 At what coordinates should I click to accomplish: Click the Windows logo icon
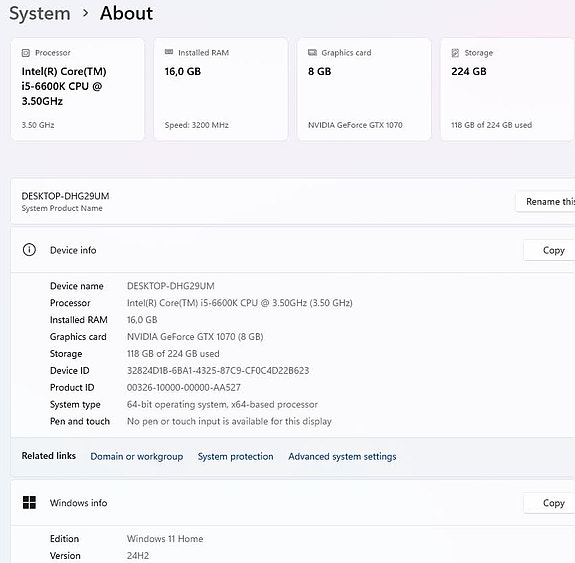point(29,502)
